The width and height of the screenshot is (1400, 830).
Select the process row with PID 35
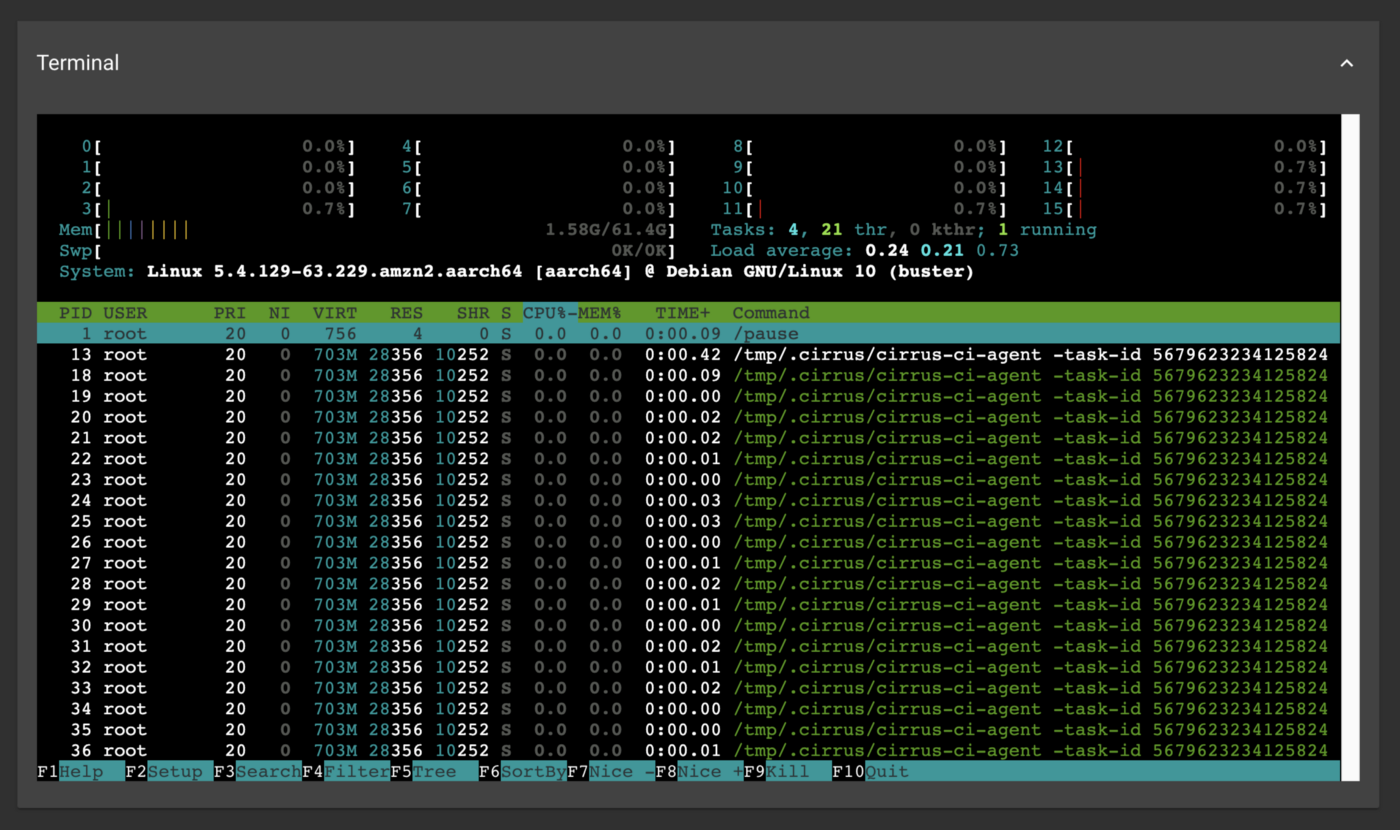pyautogui.click(x=688, y=730)
